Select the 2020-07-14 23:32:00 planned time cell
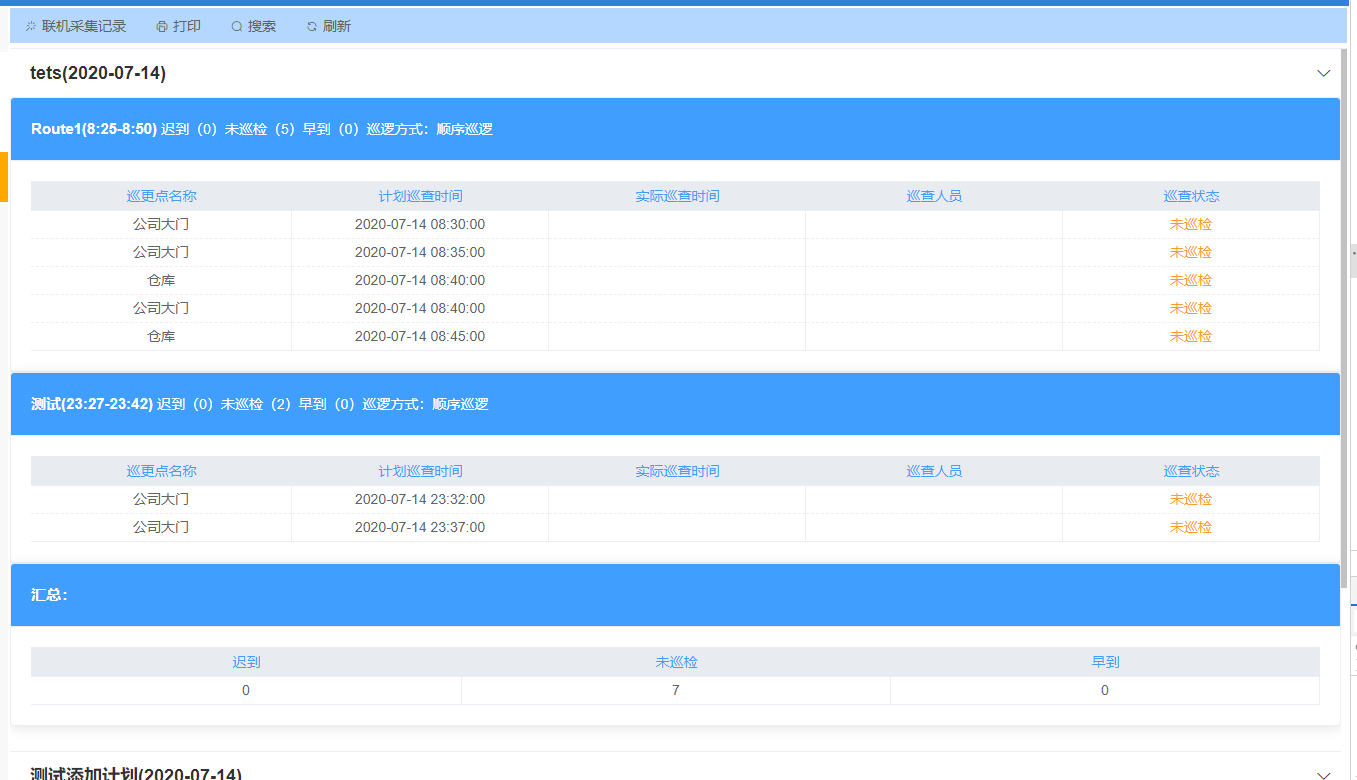Viewport: 1357px width, 780px height. pyautogui.click(x=420, y=499)
